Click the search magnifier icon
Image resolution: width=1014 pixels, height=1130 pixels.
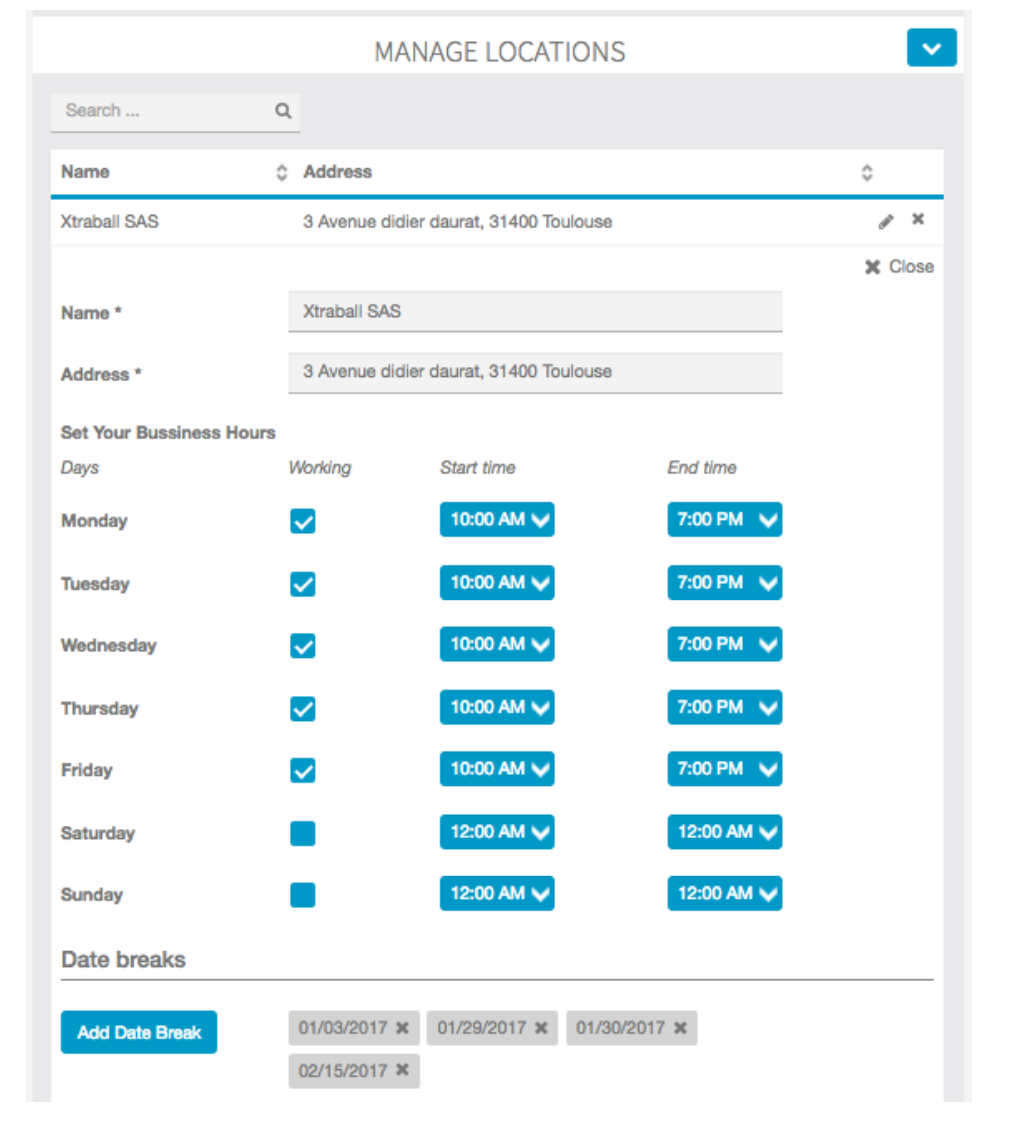pos(283,111)
